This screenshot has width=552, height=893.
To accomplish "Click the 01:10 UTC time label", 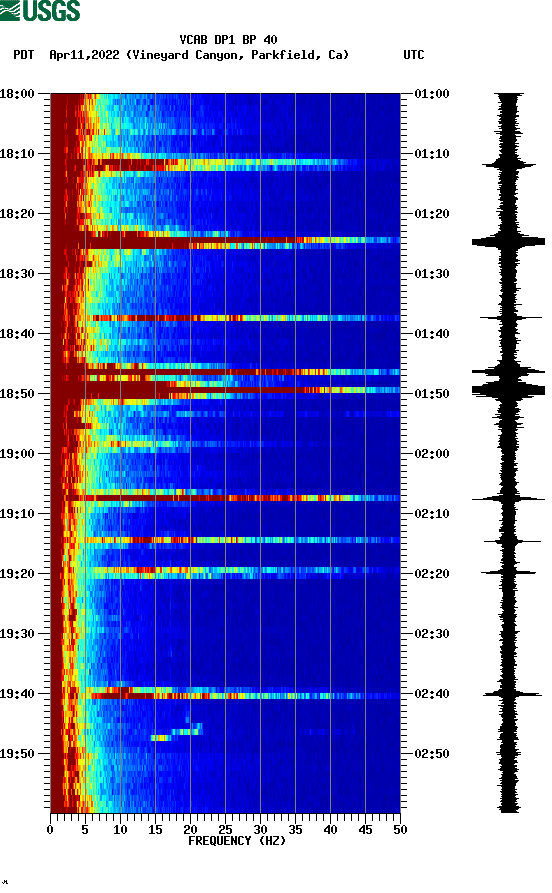I will coord(432,154).
